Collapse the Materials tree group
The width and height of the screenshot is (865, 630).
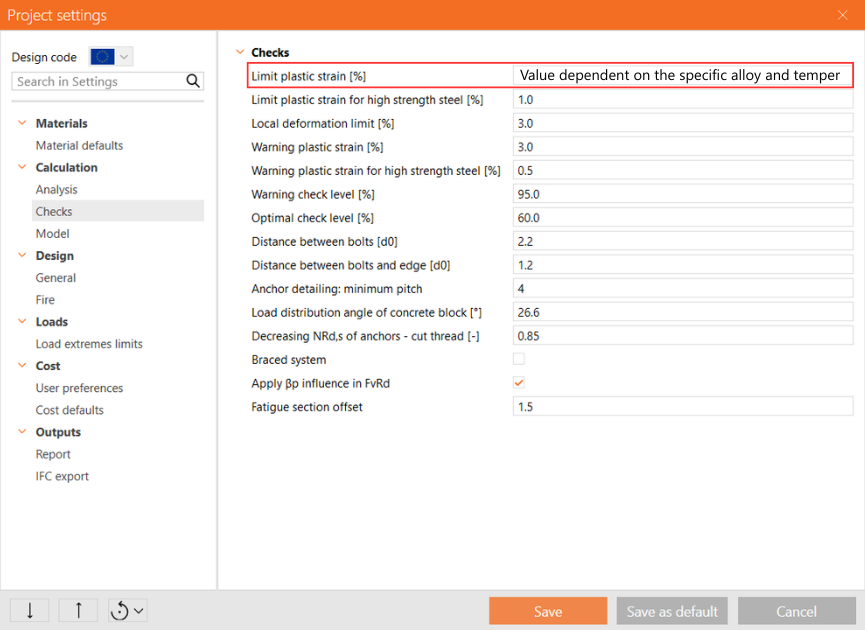pyautogui.click(x=22, y=124)
